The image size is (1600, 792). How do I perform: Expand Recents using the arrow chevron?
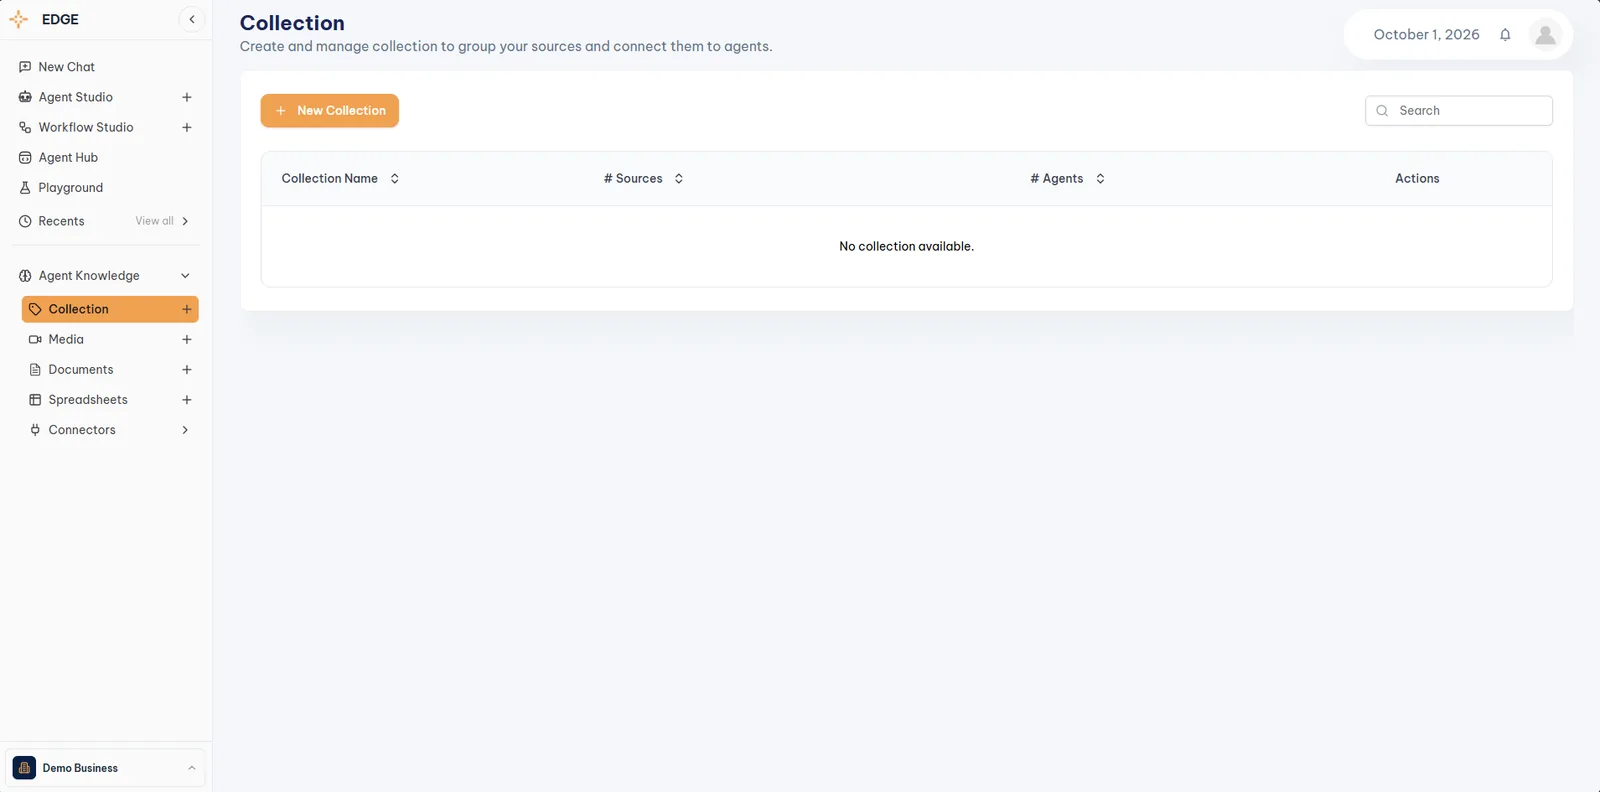(x=185, y=221)
